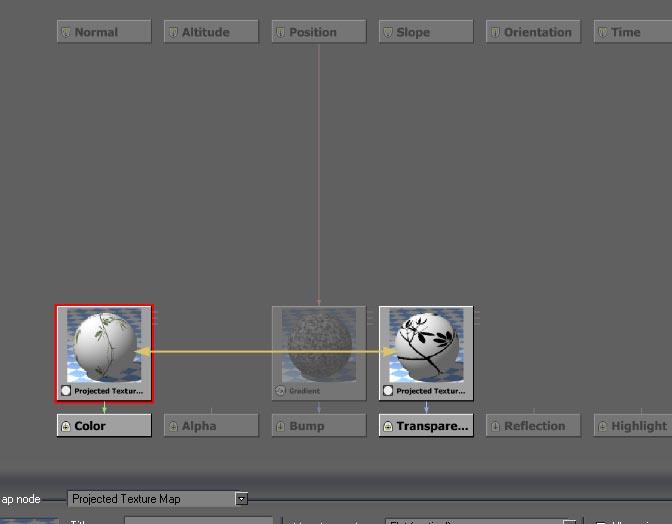Screen dimensions: 672x524
Task: Select the Time input node
Action: pos(632,32)
